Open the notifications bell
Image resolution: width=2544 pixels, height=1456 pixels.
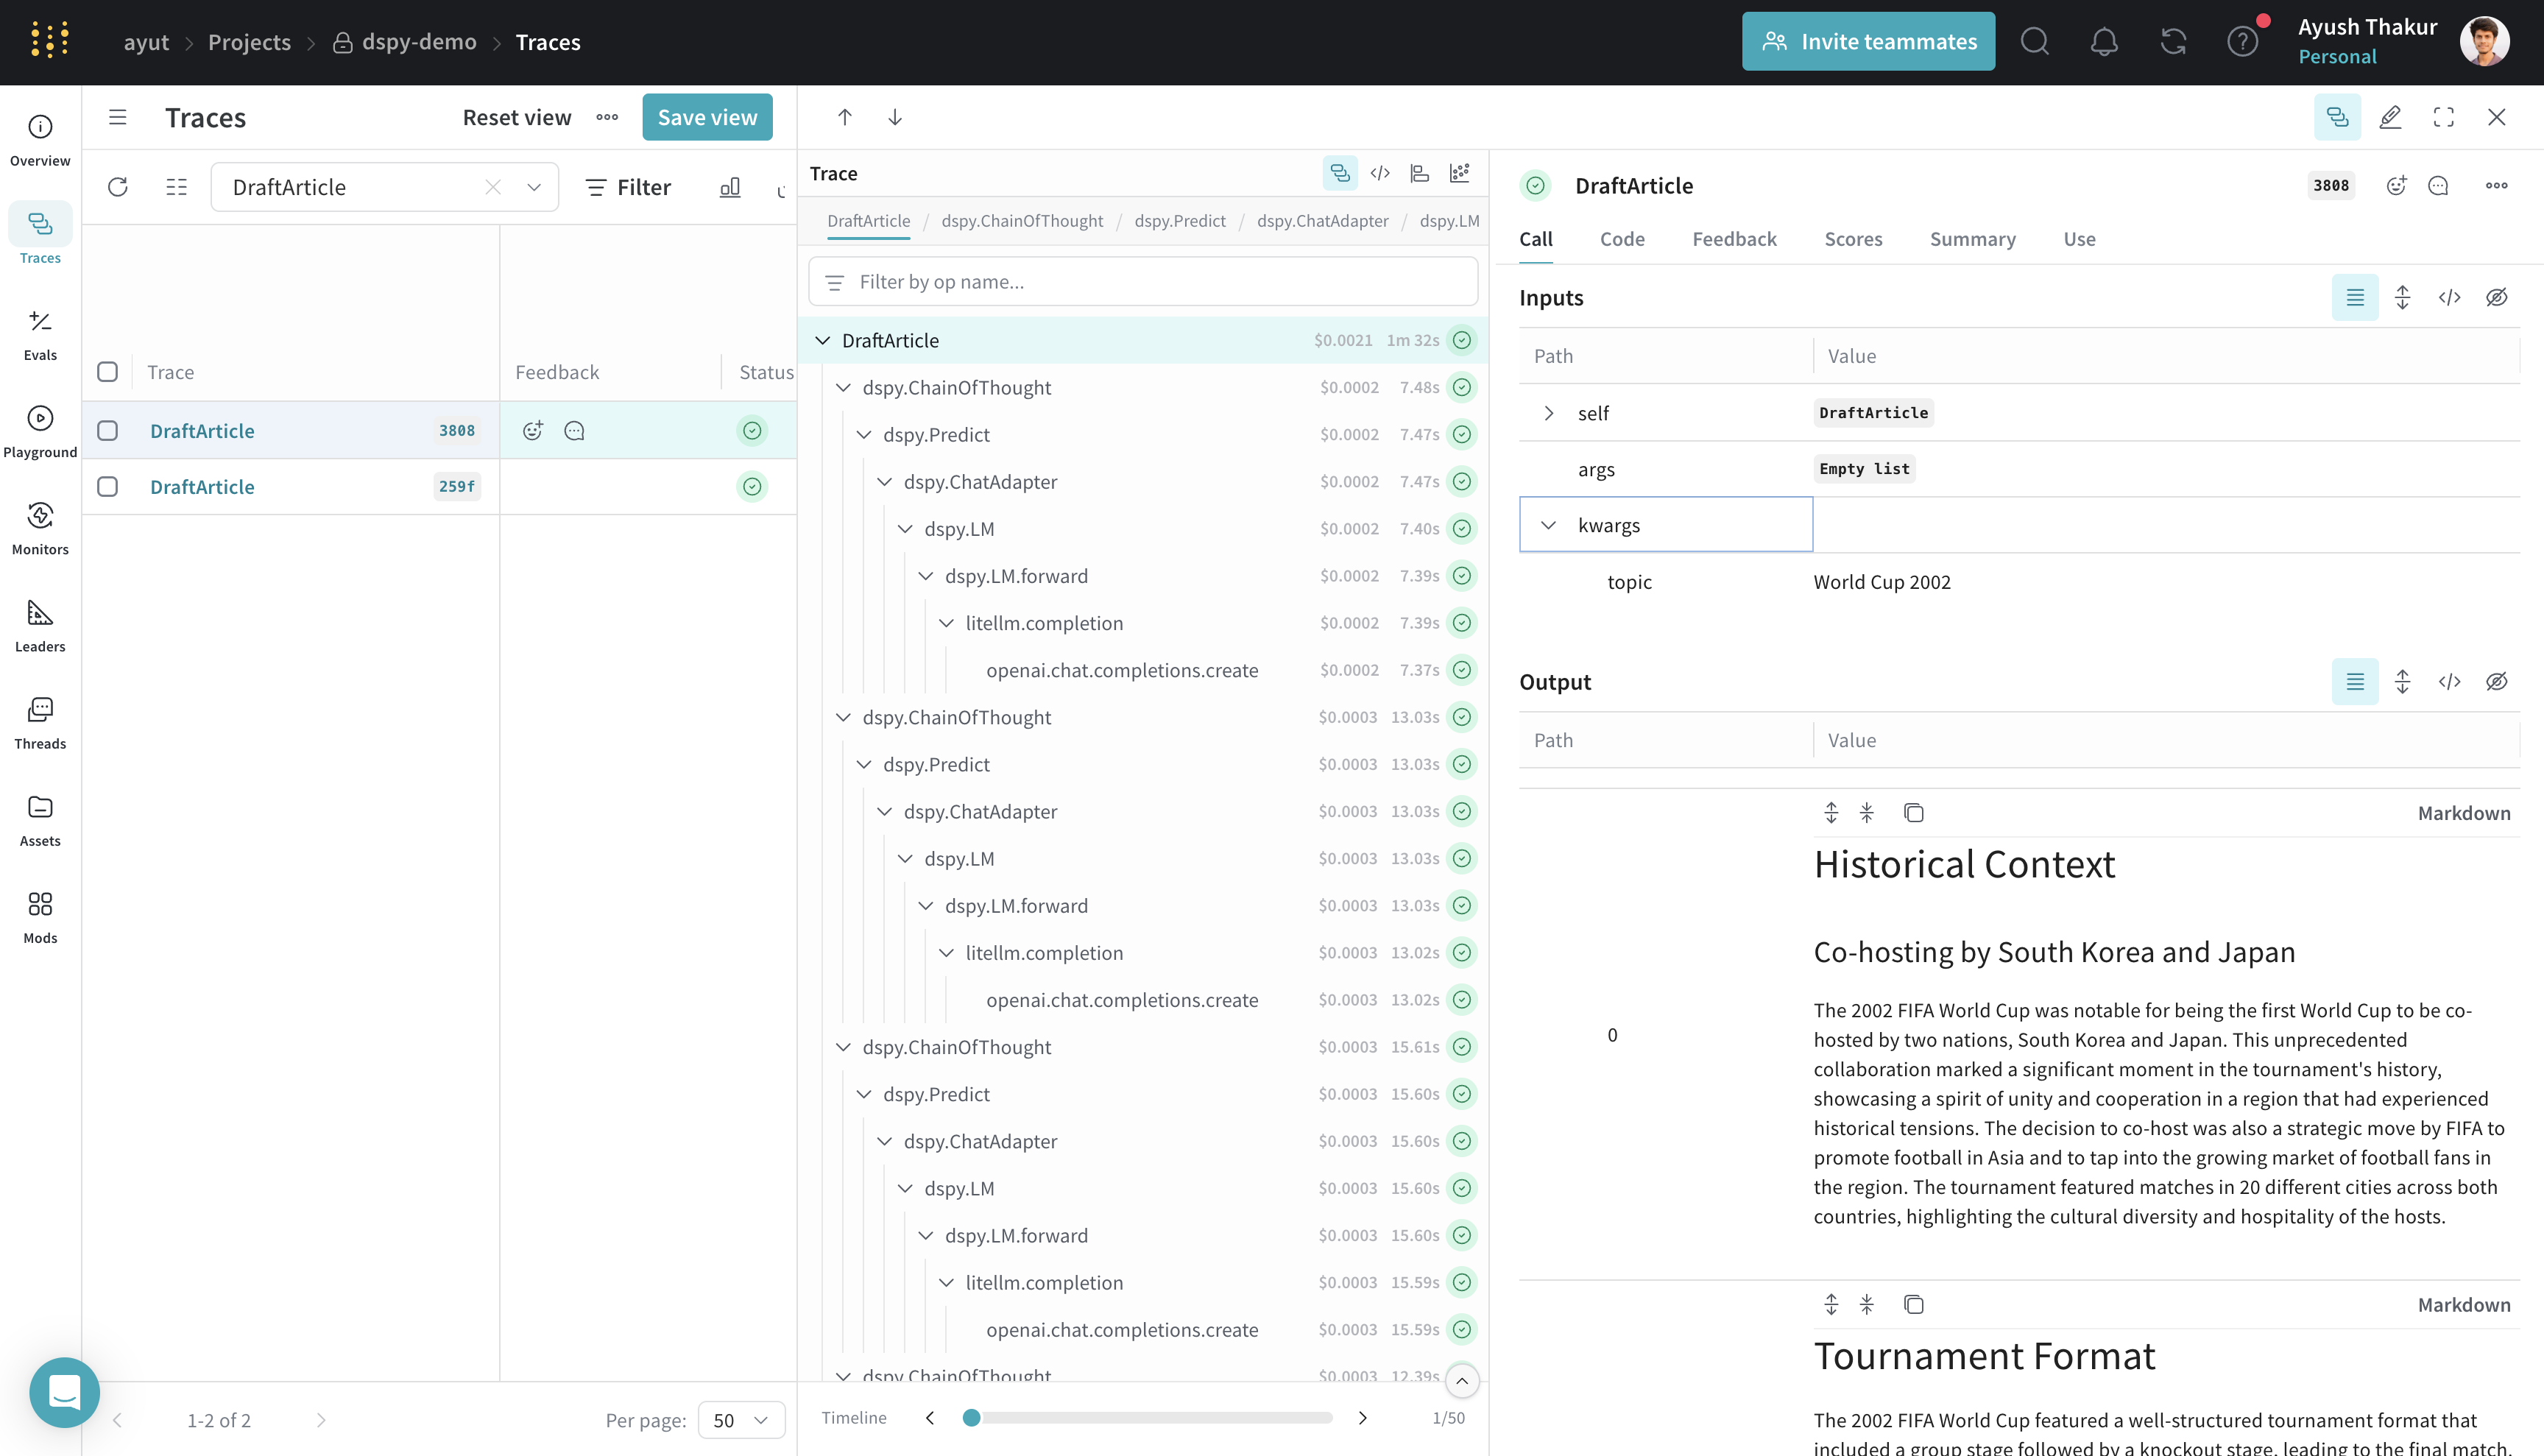(2104, 42)
